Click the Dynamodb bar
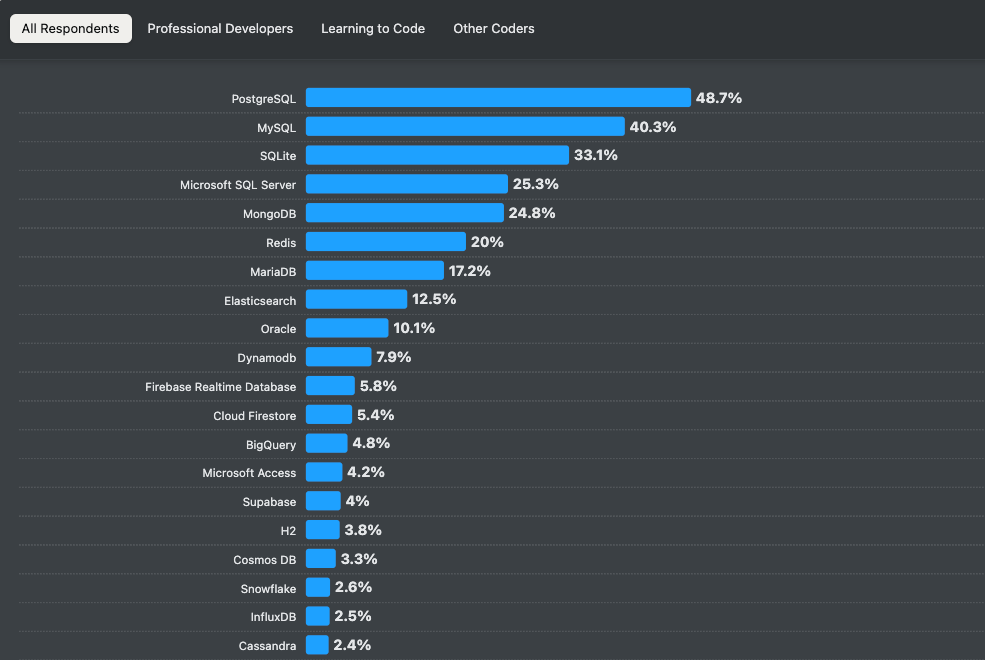The height and width of the screenshot is (660, 985). click(338, 357)
